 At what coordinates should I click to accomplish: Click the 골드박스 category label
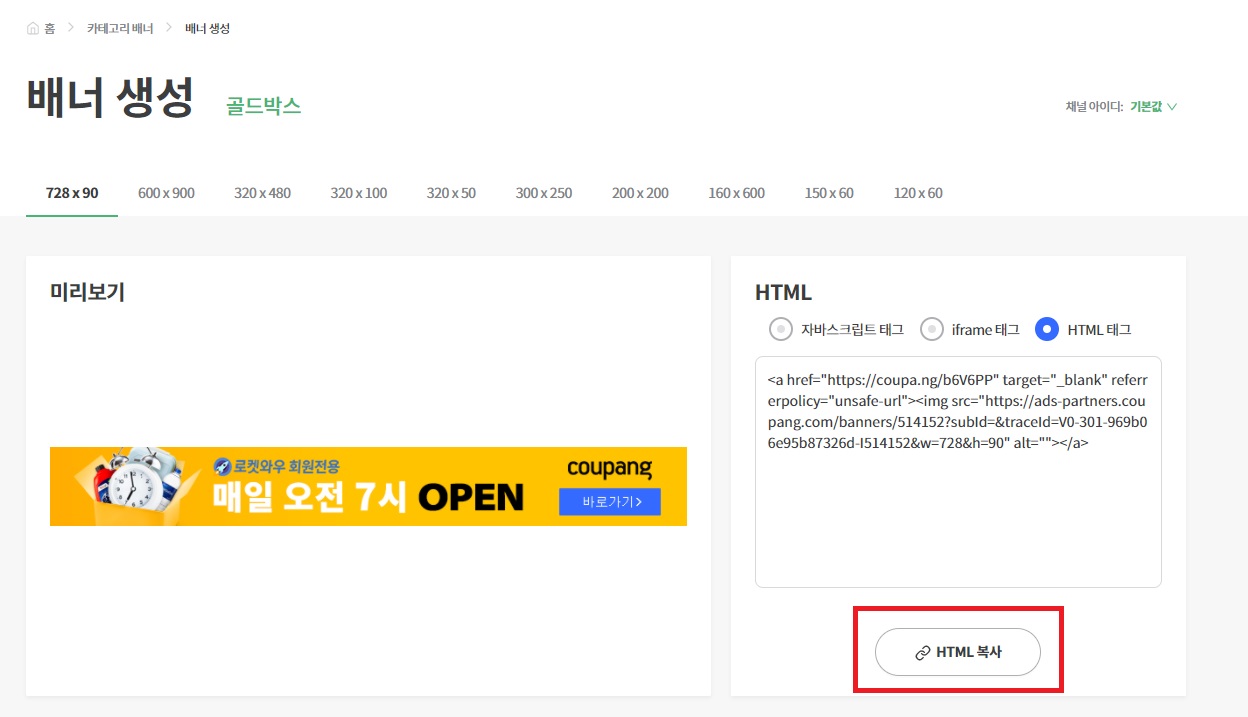pos(264,106)
